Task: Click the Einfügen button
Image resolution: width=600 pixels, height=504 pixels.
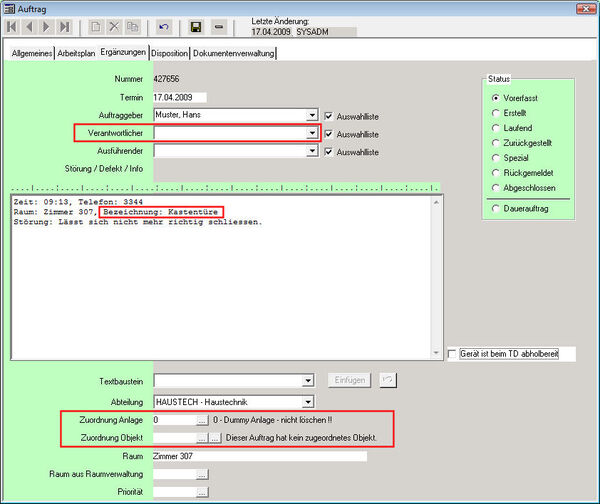Action: [351, 380]
